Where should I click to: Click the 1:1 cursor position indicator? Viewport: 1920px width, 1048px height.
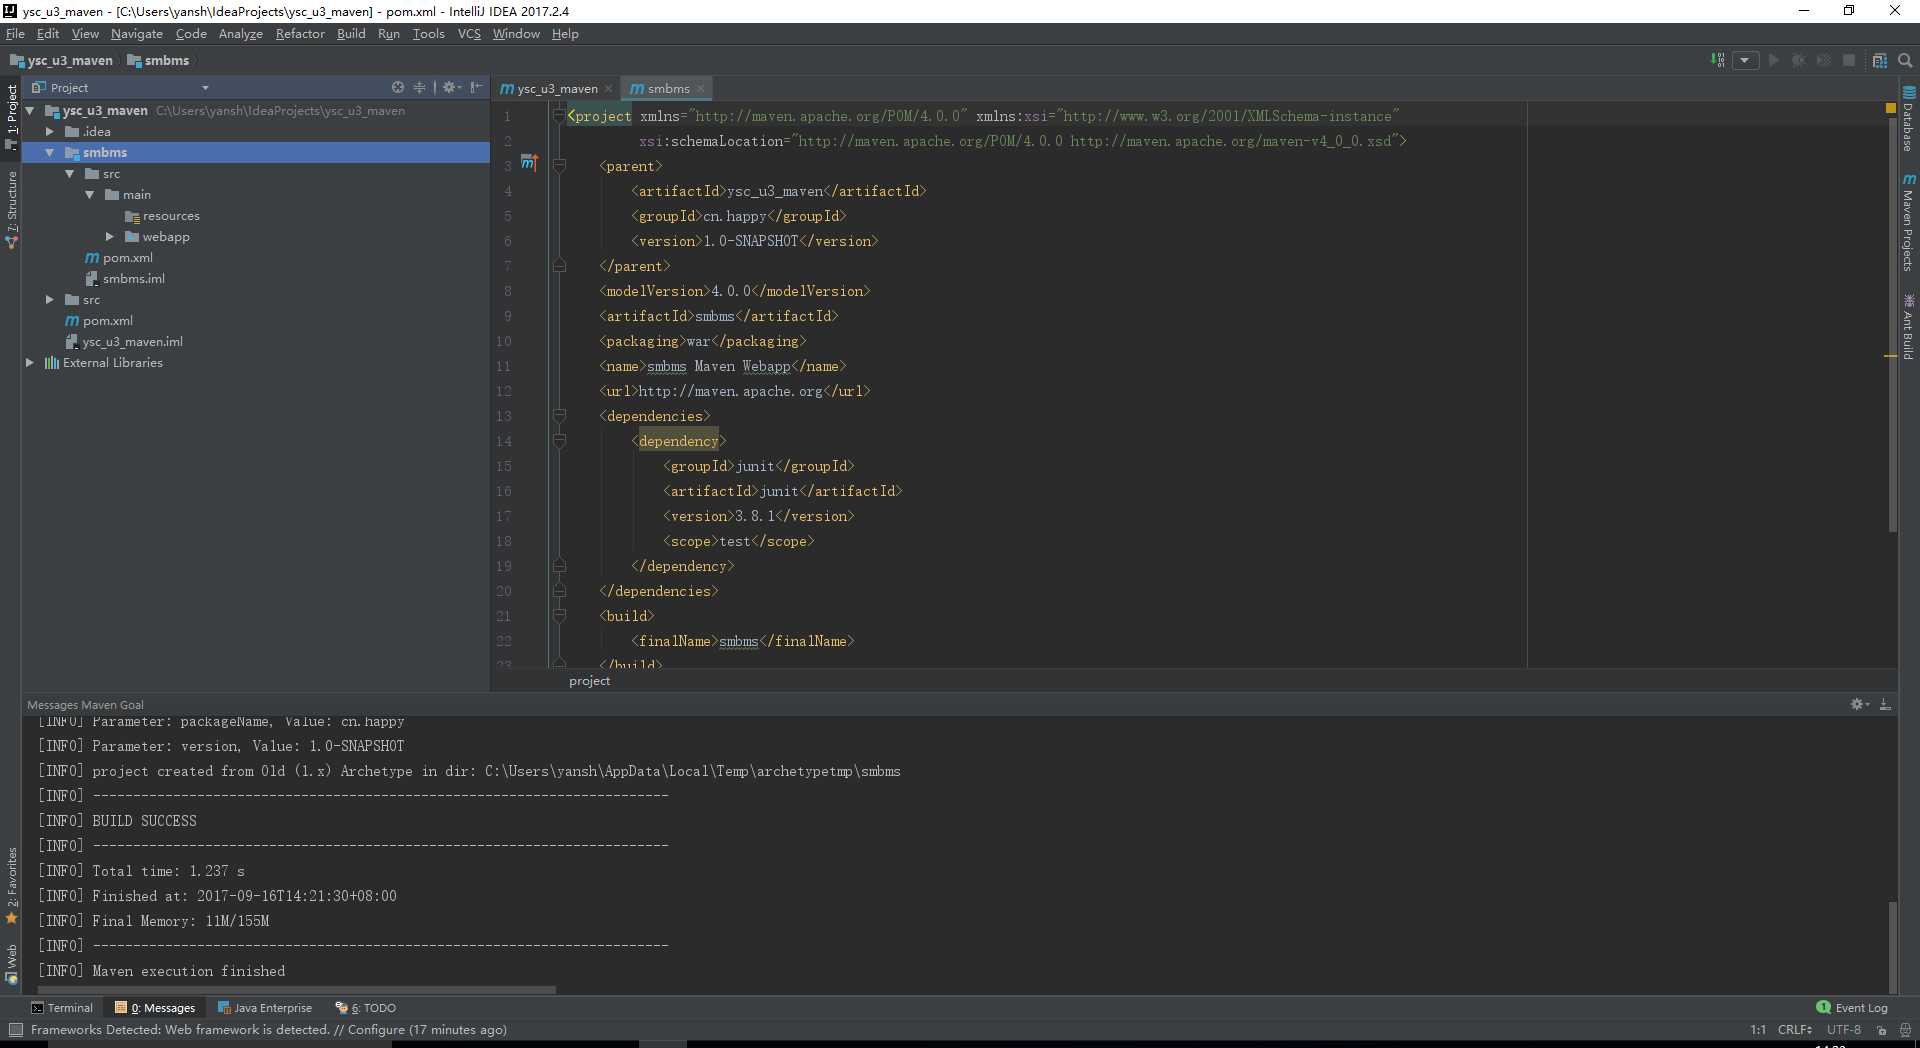coord(1758,1029)
